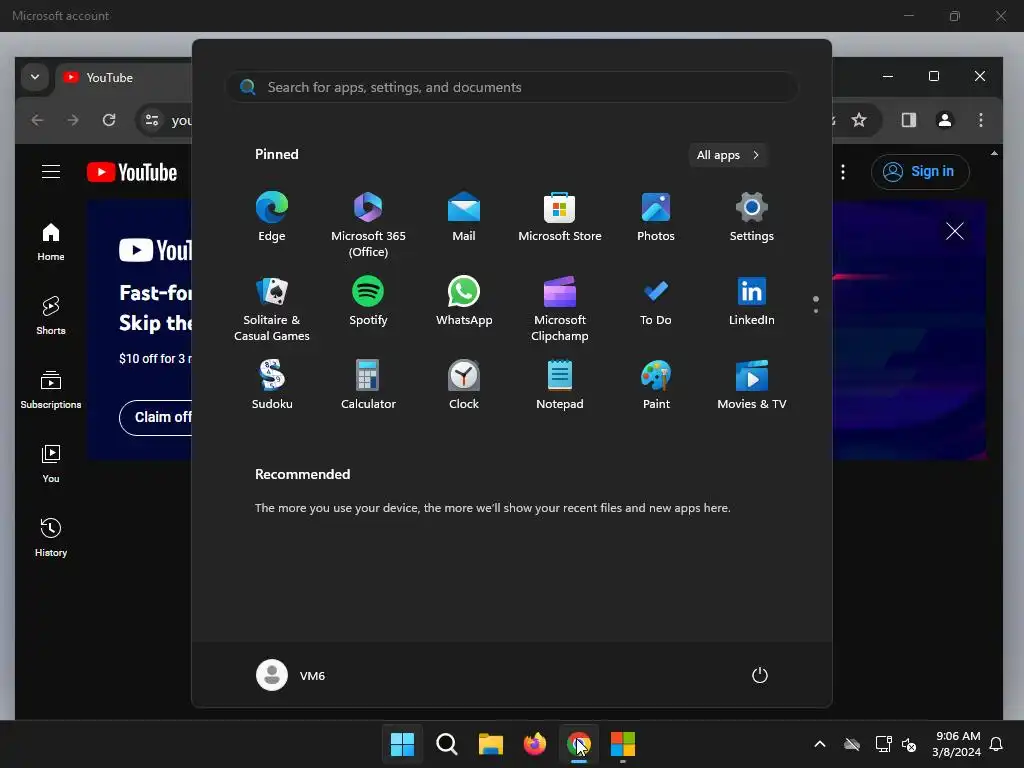Viewport: 1024px width, 768px height.
Task: Reload the YouTube page
Action: [x=109, y=120]
